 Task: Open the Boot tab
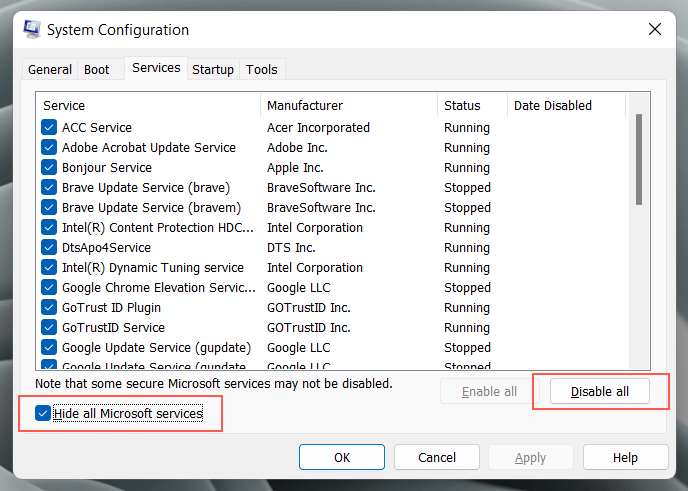click(x=97, y=70)
